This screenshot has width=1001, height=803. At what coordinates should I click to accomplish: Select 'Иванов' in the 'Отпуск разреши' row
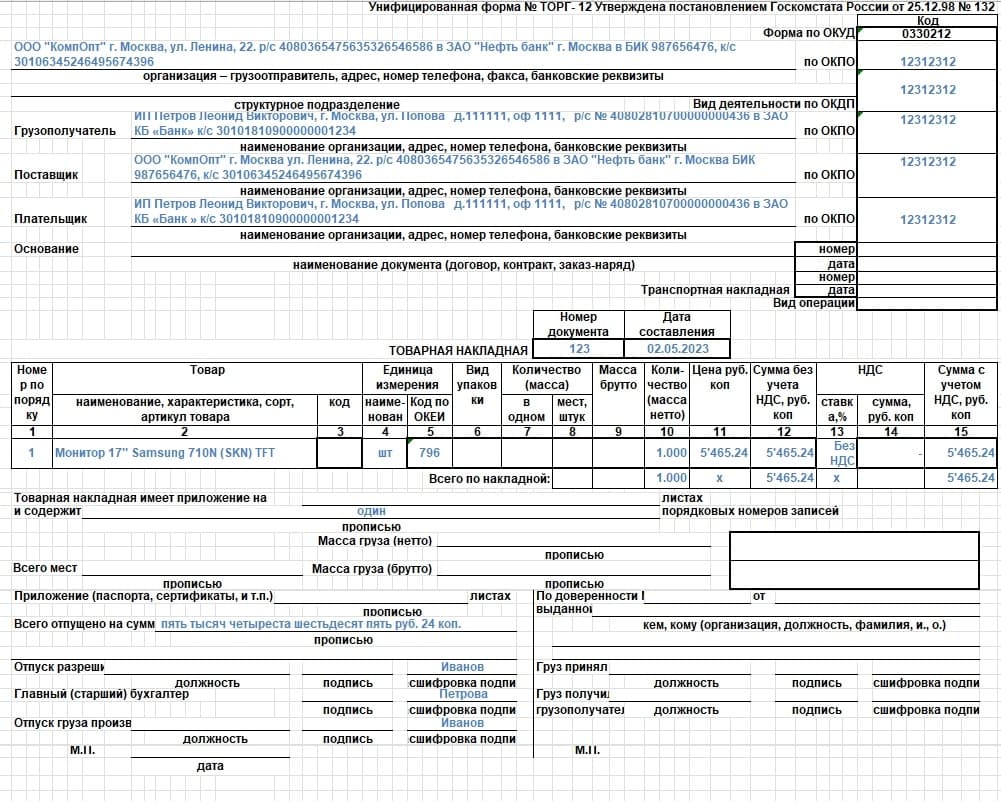click(x=462, y=666)
